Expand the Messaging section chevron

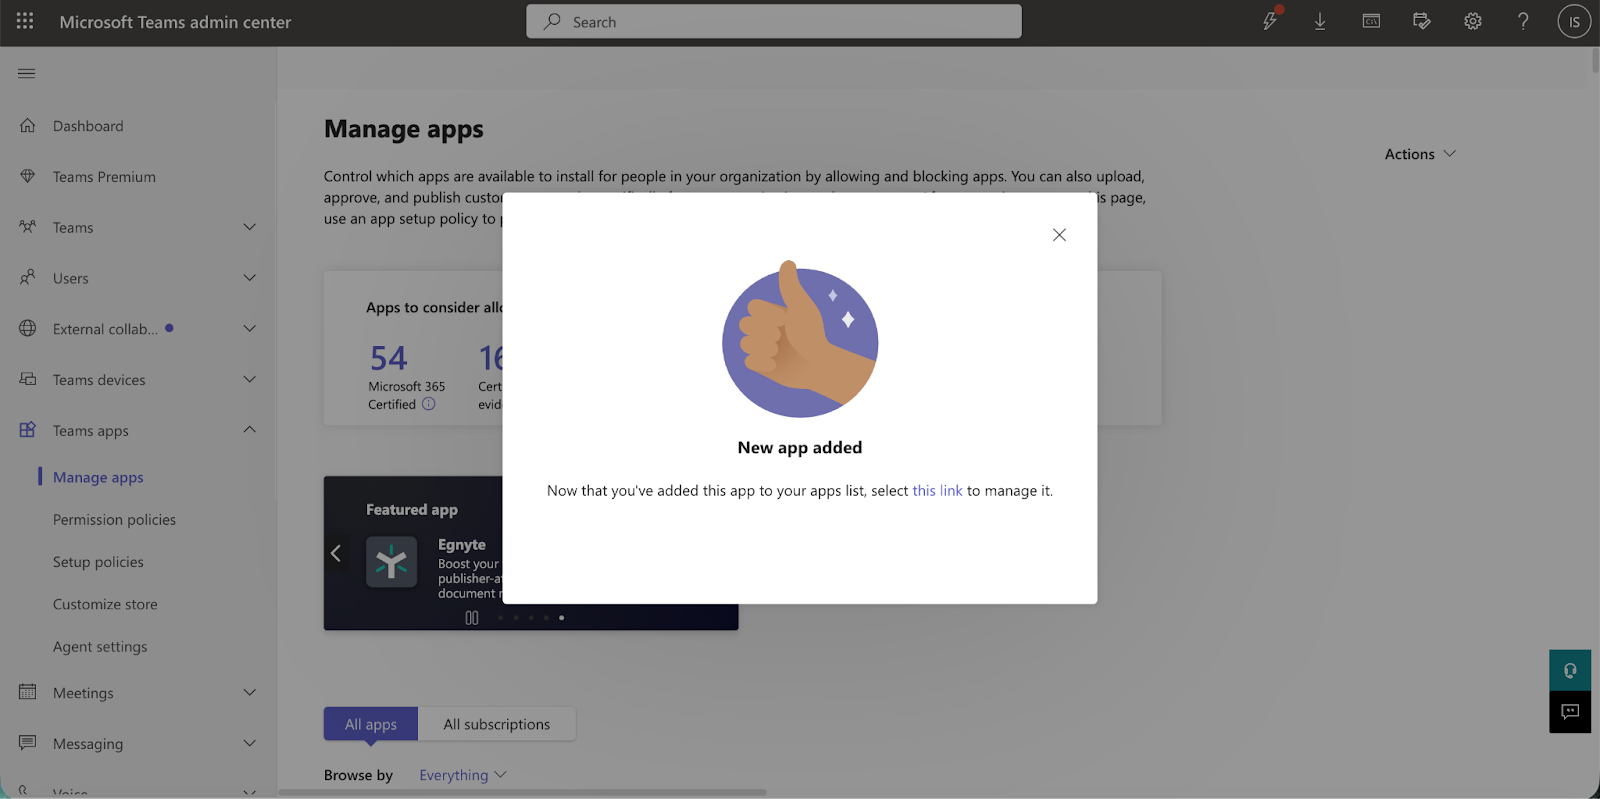(x=250, y=743)
